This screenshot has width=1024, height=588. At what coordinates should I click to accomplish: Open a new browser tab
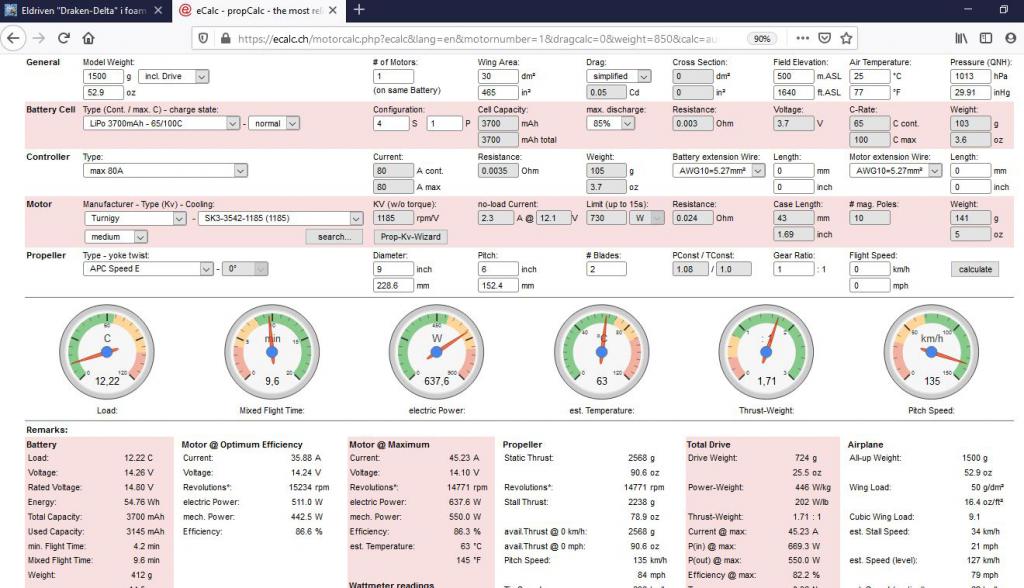pyautogui.click(x=359, y=10)
